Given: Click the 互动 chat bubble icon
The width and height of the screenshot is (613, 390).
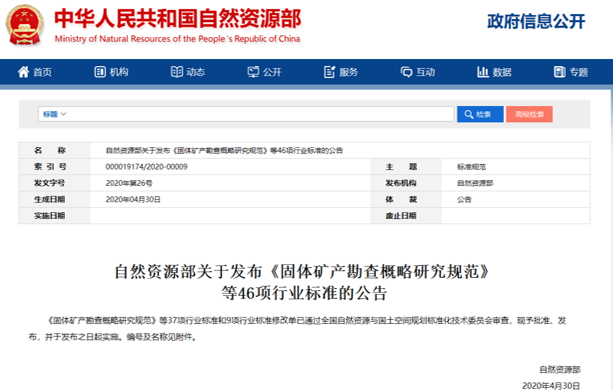Looking at the screenshot, I should click(x=407, y=72).
